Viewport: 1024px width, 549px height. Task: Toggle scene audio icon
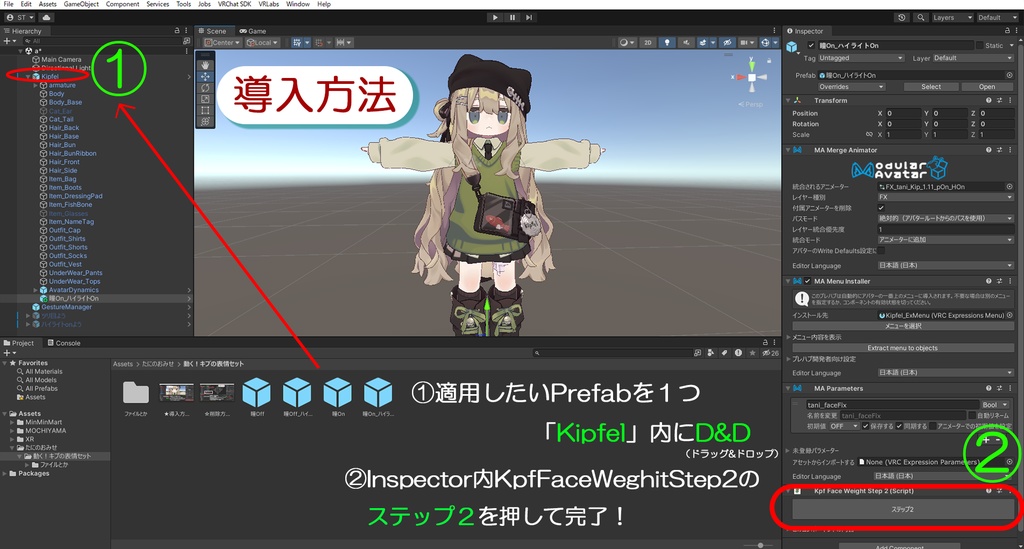pos(686,42)
